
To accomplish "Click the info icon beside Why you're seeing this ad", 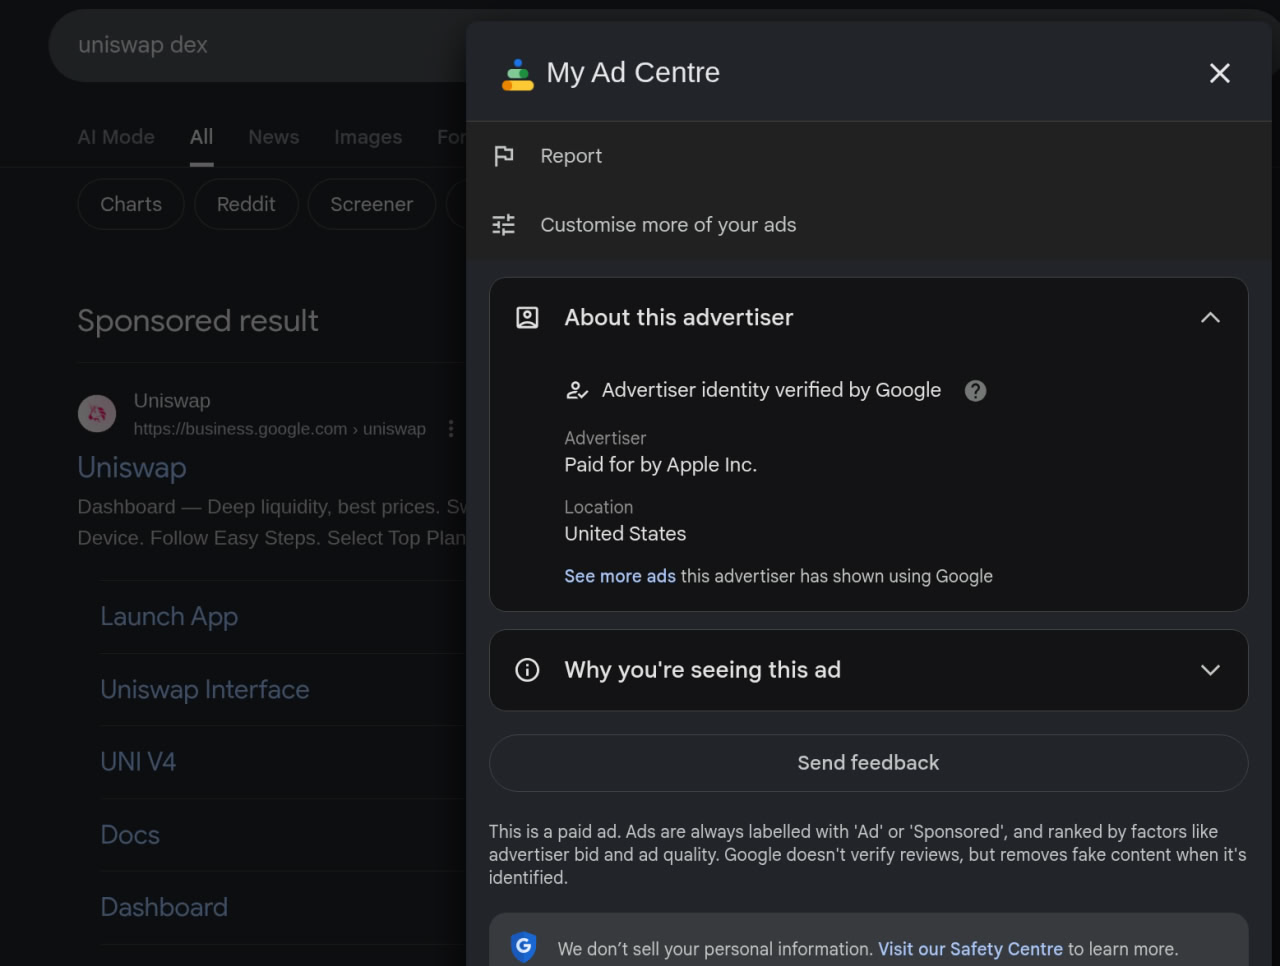I will point(527,670).
